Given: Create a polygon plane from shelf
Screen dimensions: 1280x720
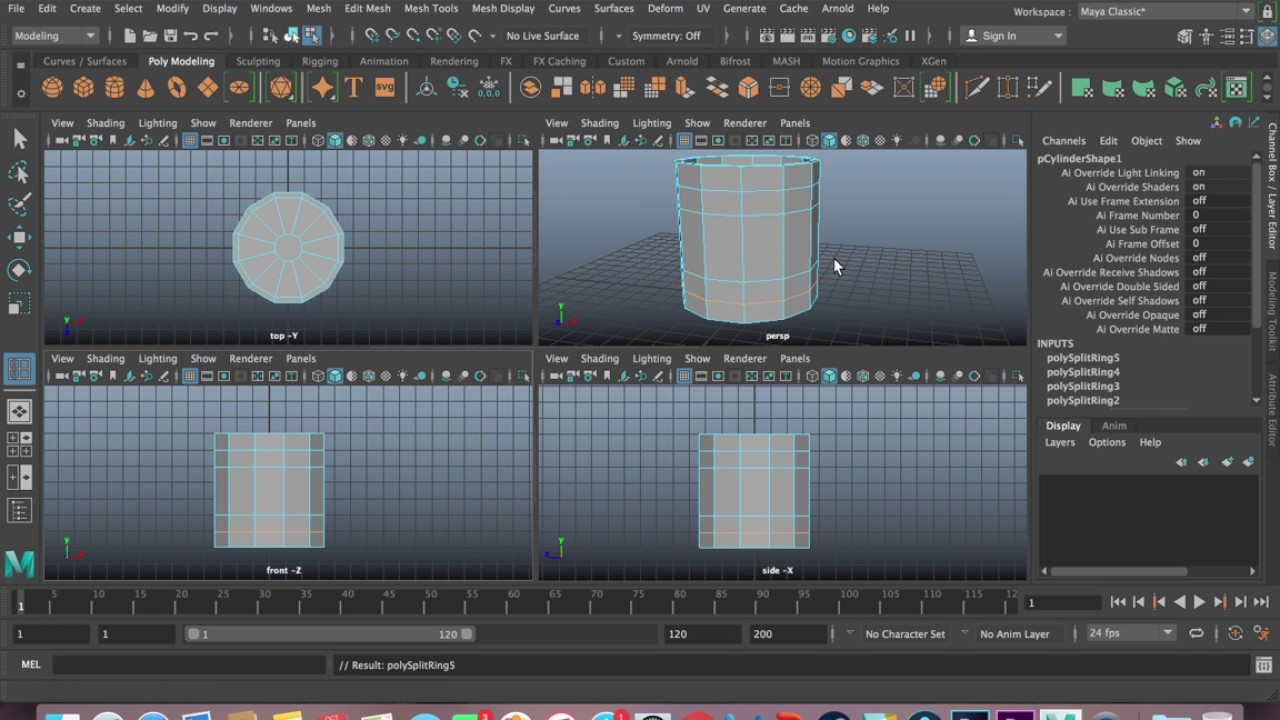Looking at the screenshot, I should [x=208, y=88].
